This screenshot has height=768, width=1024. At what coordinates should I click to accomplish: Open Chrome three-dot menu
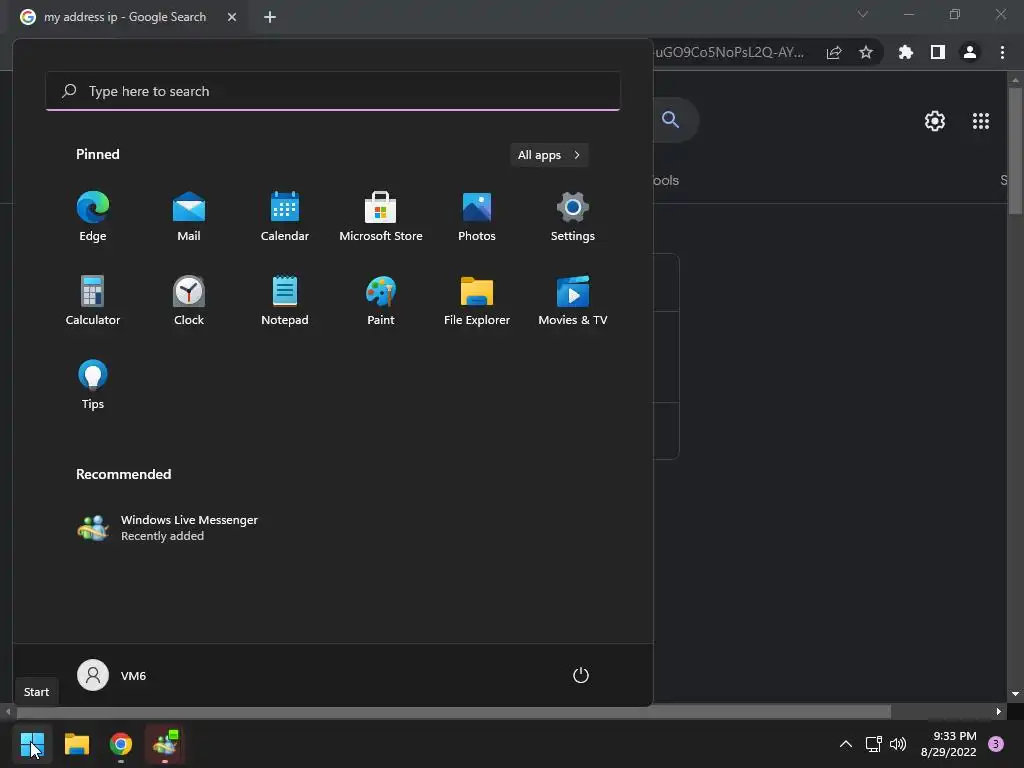pyautogui.click(x=1002, y=52)
